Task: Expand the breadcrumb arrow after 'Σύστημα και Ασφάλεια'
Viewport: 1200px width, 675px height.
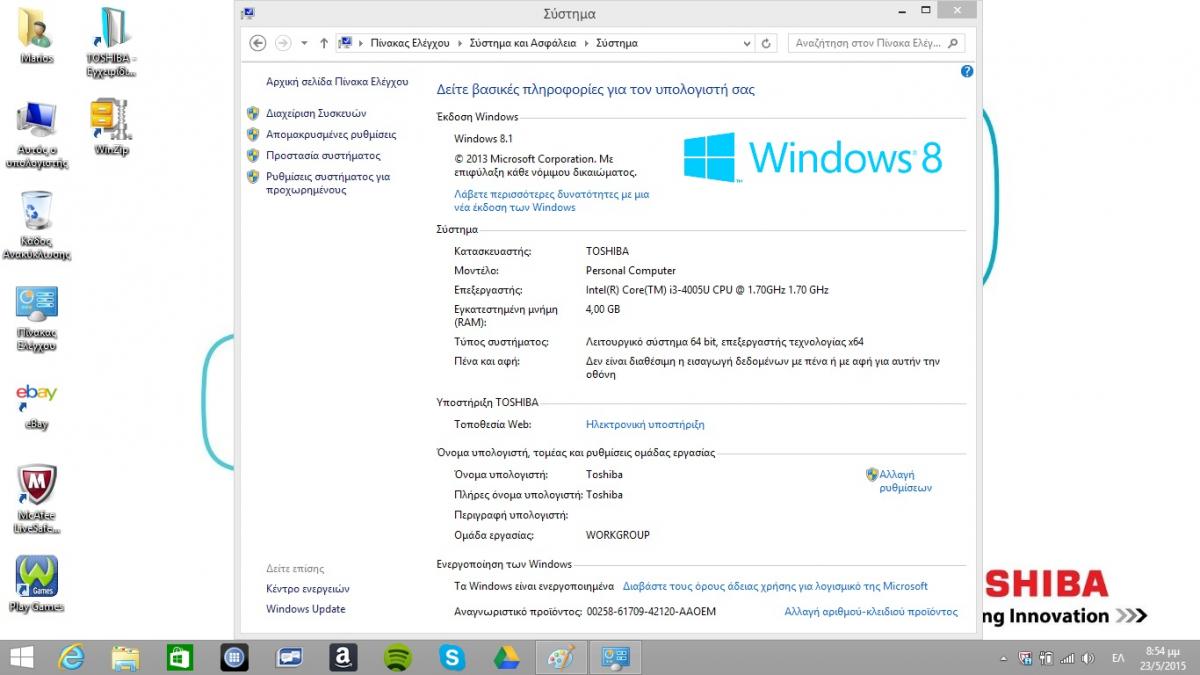Action: (587, 43)
